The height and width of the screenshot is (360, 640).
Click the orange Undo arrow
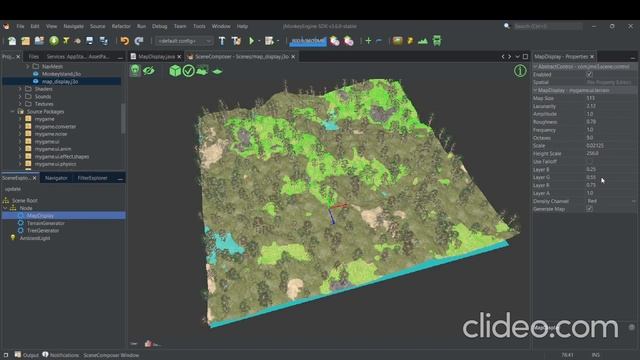[124, 41]
